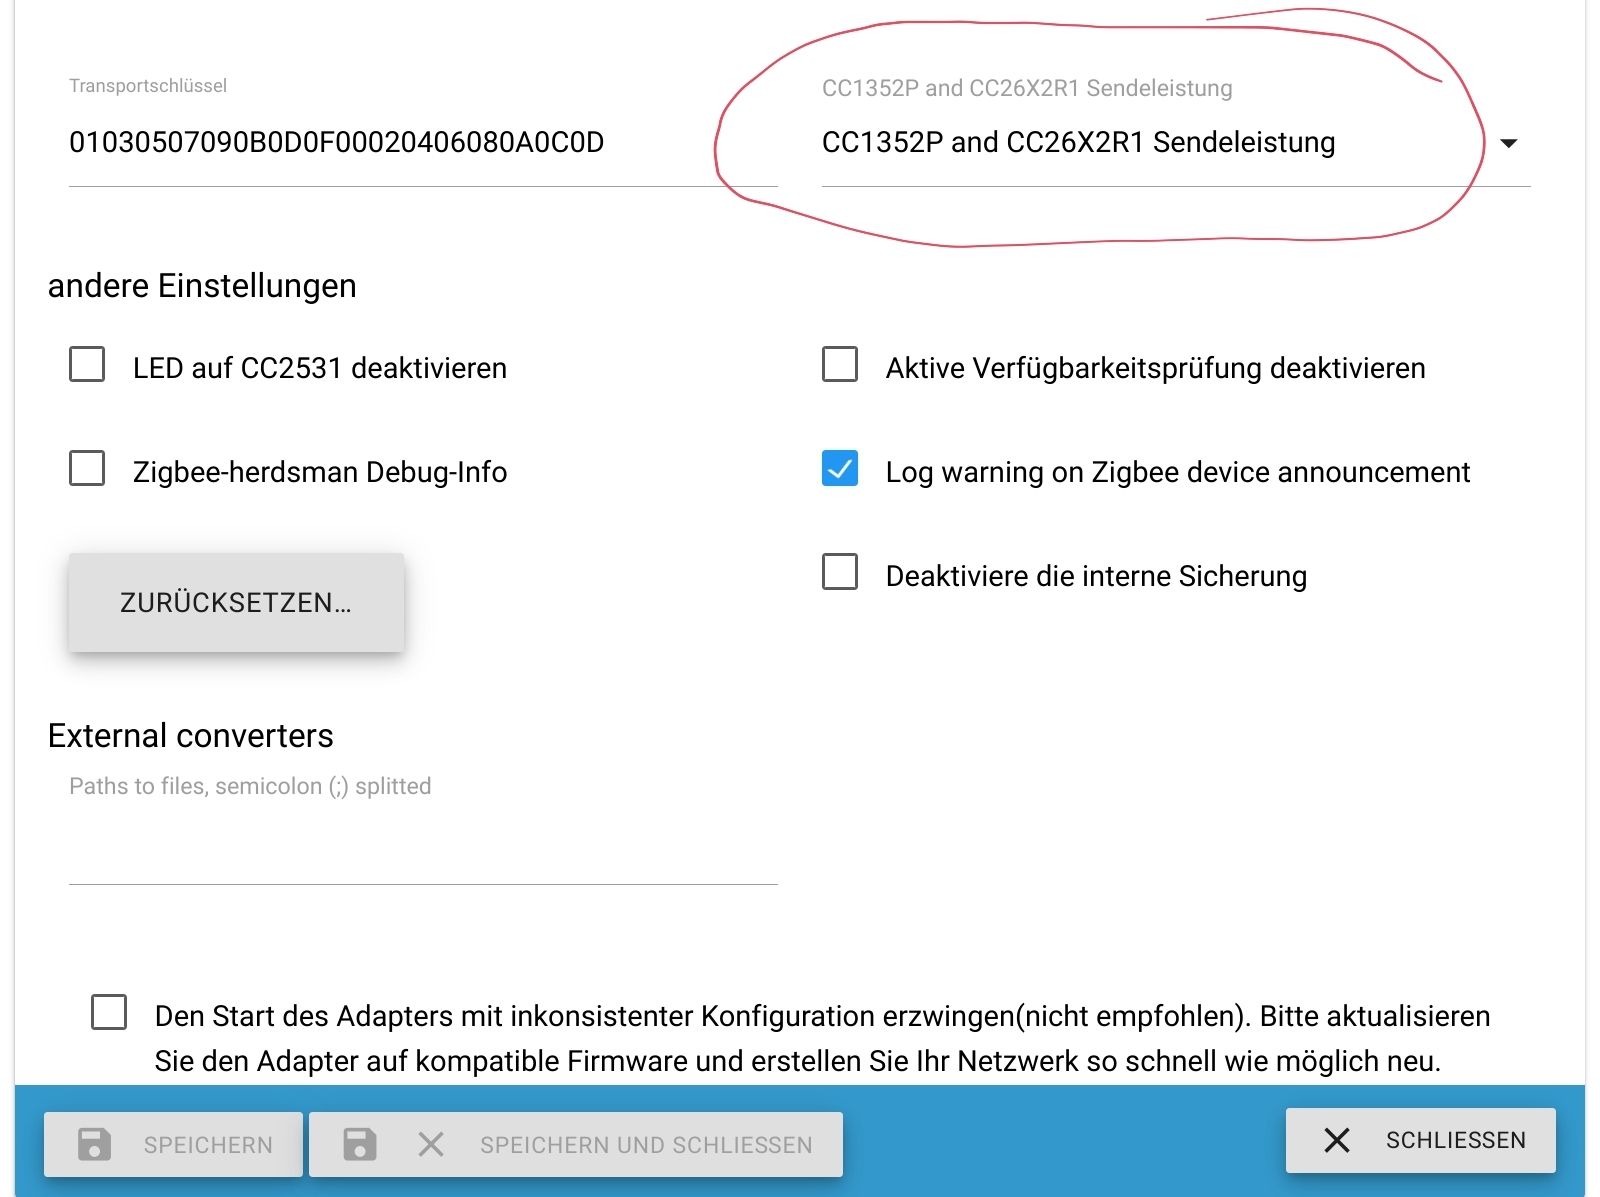Tick the force adapter start with inconsistent configuration checkbox
The image size is (1600, 1197).
click(x=109, y=1012)
